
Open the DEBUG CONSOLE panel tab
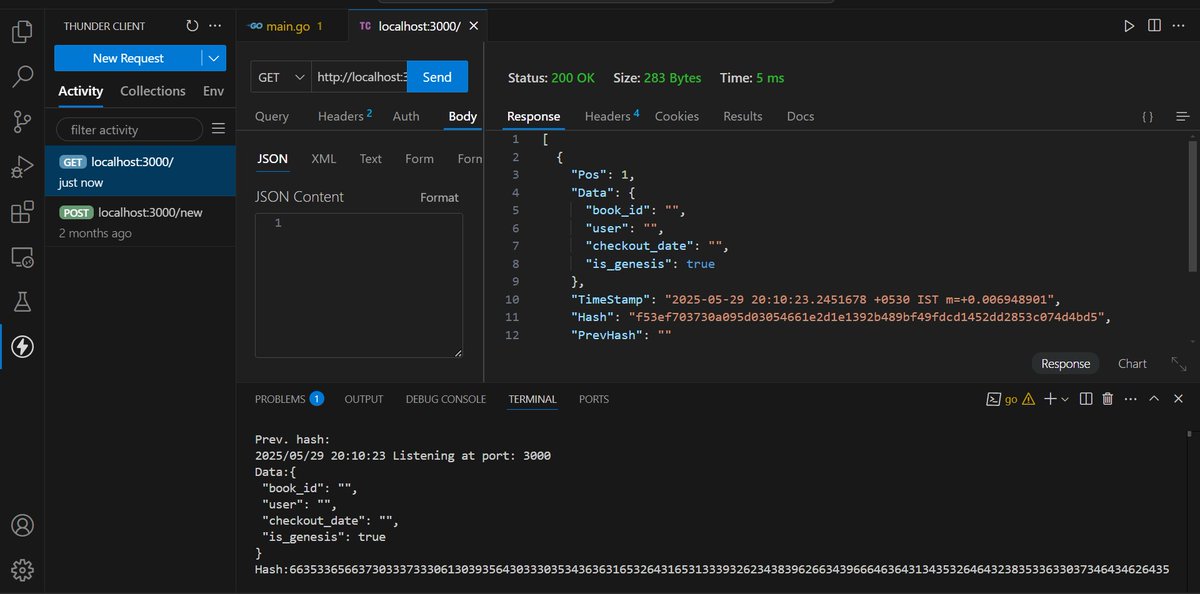coord(446,399)
